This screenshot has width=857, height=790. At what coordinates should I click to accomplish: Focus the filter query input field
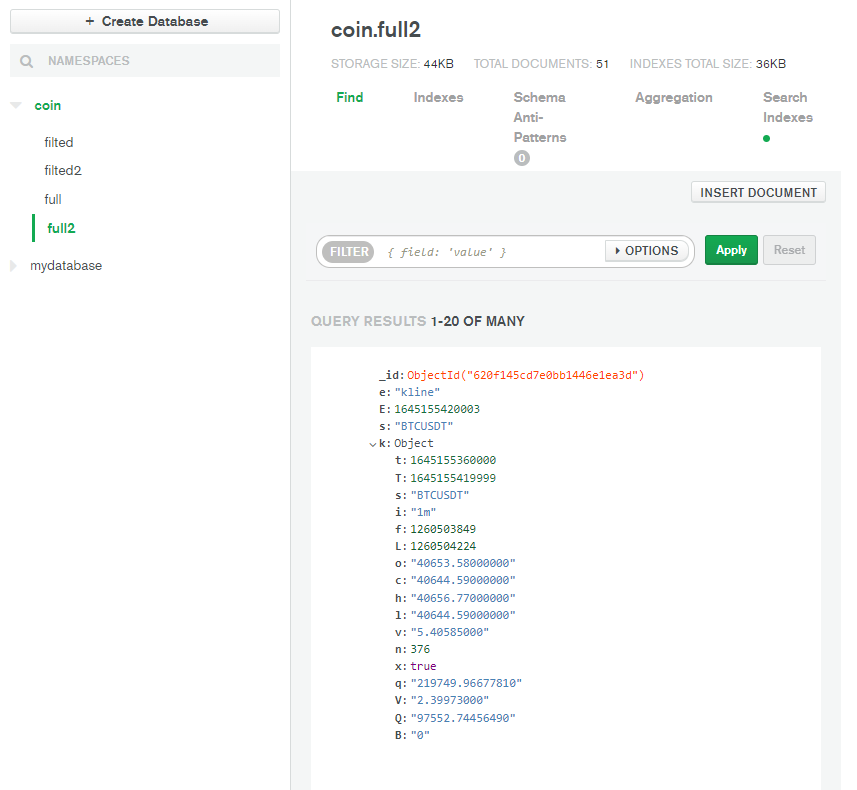[x=489, y=252]
